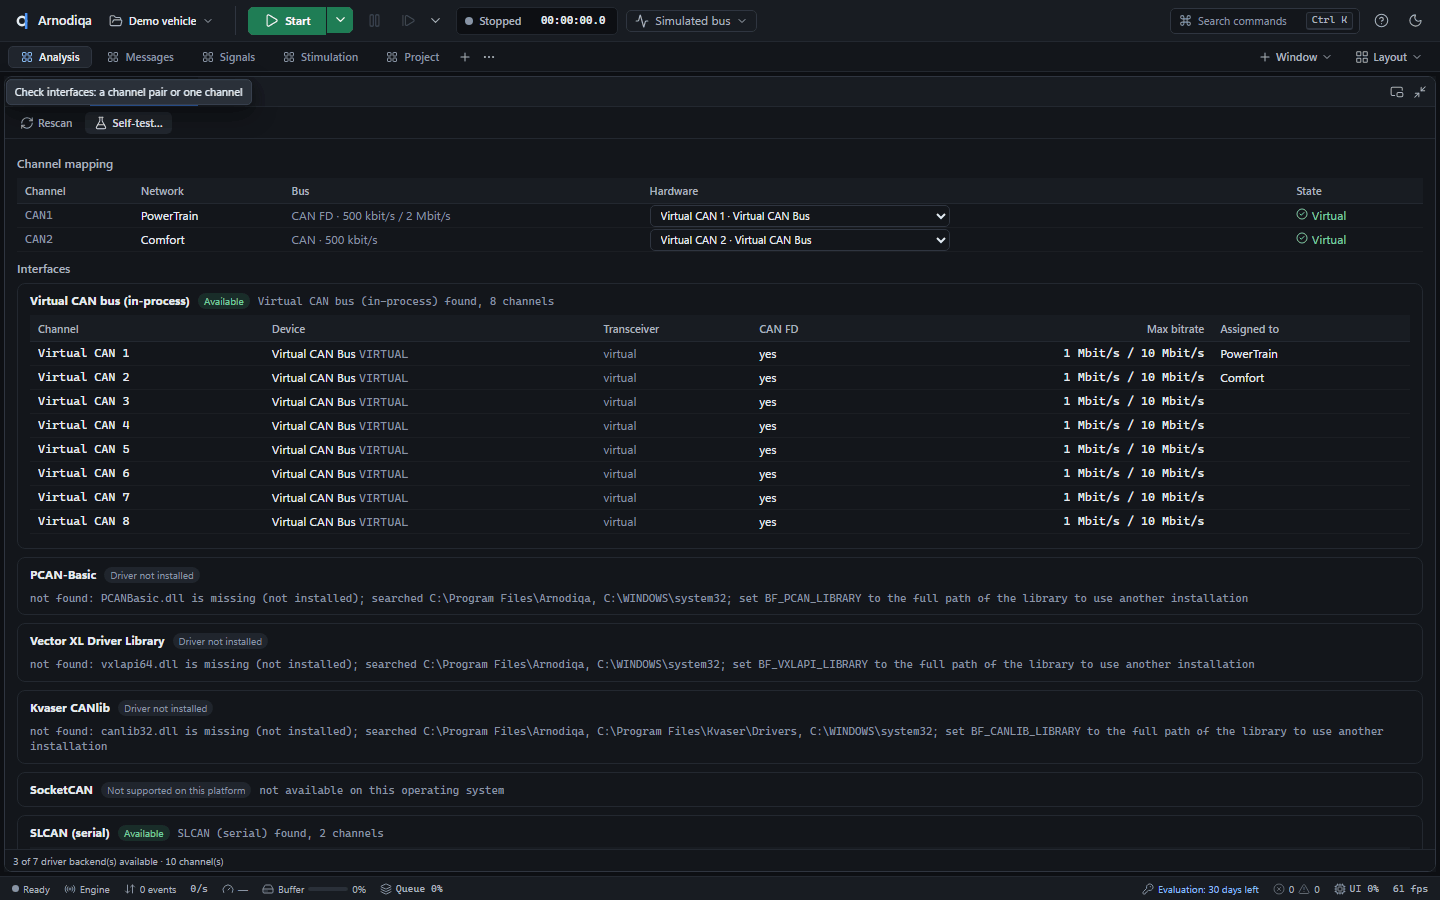Go to the Project tab
The height and width of the screenshot is (900, 1440).
pyautogui.click(x=412, y=57)
